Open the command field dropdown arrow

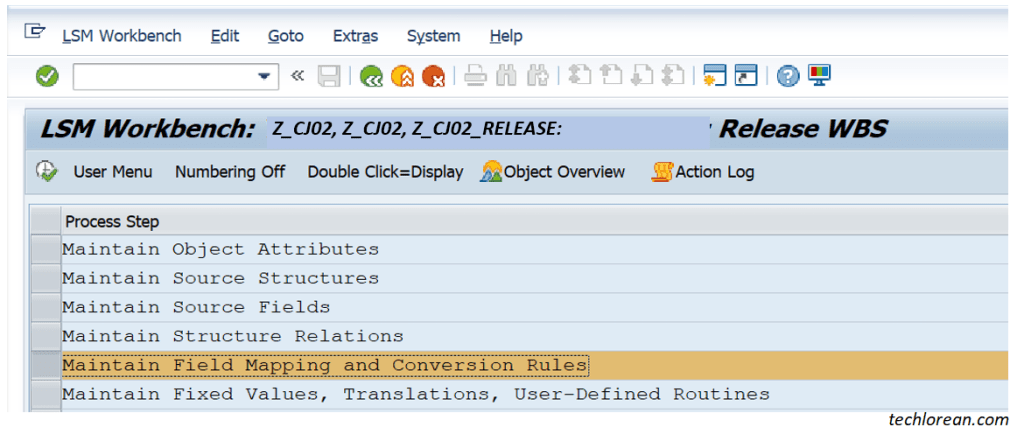tap(264, 77)
